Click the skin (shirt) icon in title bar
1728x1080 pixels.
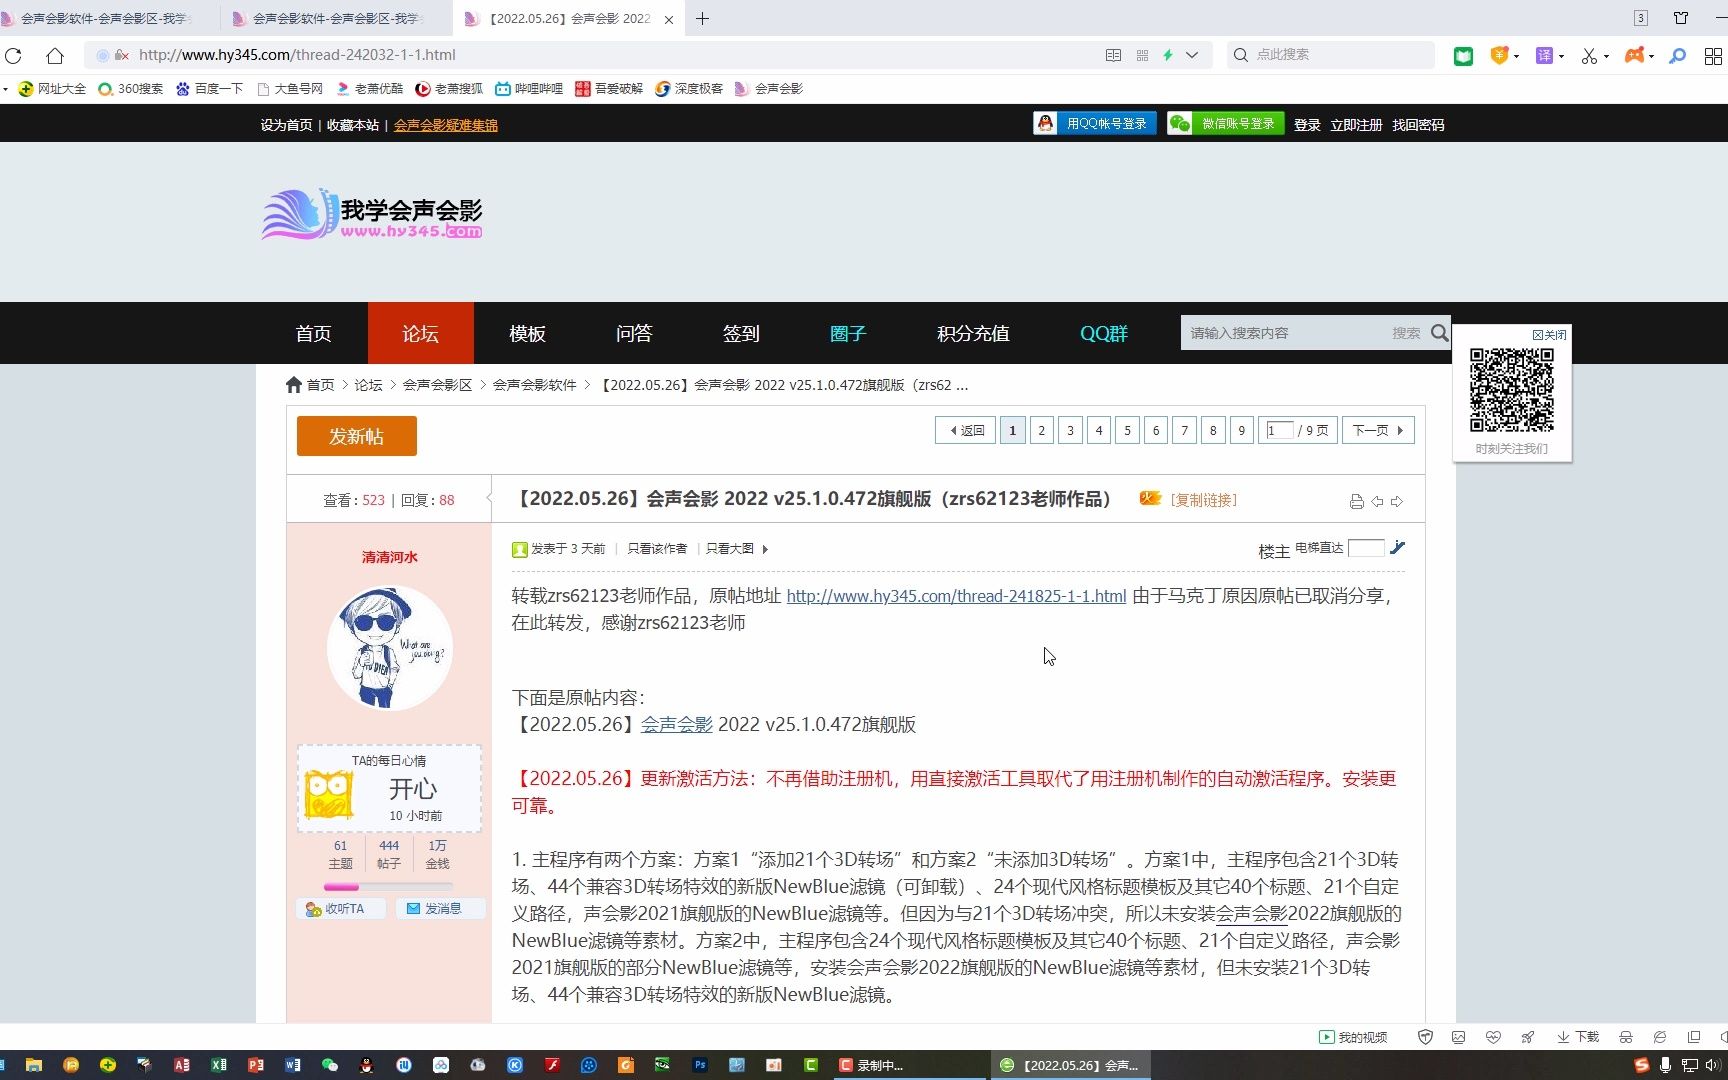(x=1681, y=18)
